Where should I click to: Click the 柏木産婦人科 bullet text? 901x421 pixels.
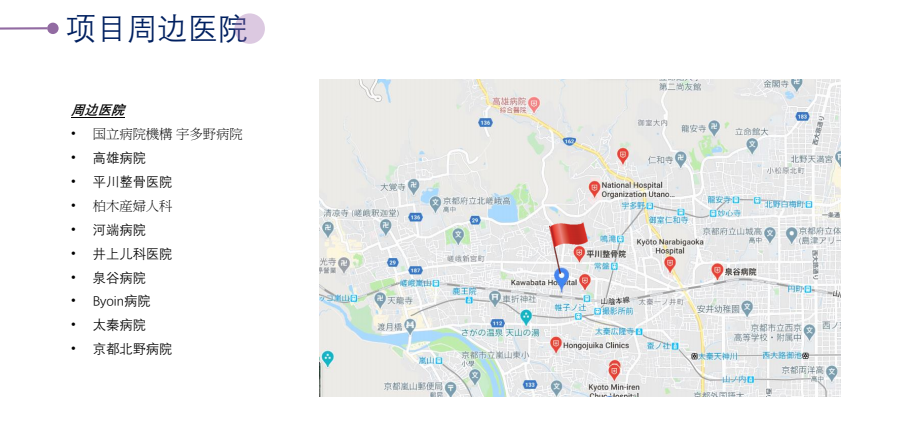132,206
